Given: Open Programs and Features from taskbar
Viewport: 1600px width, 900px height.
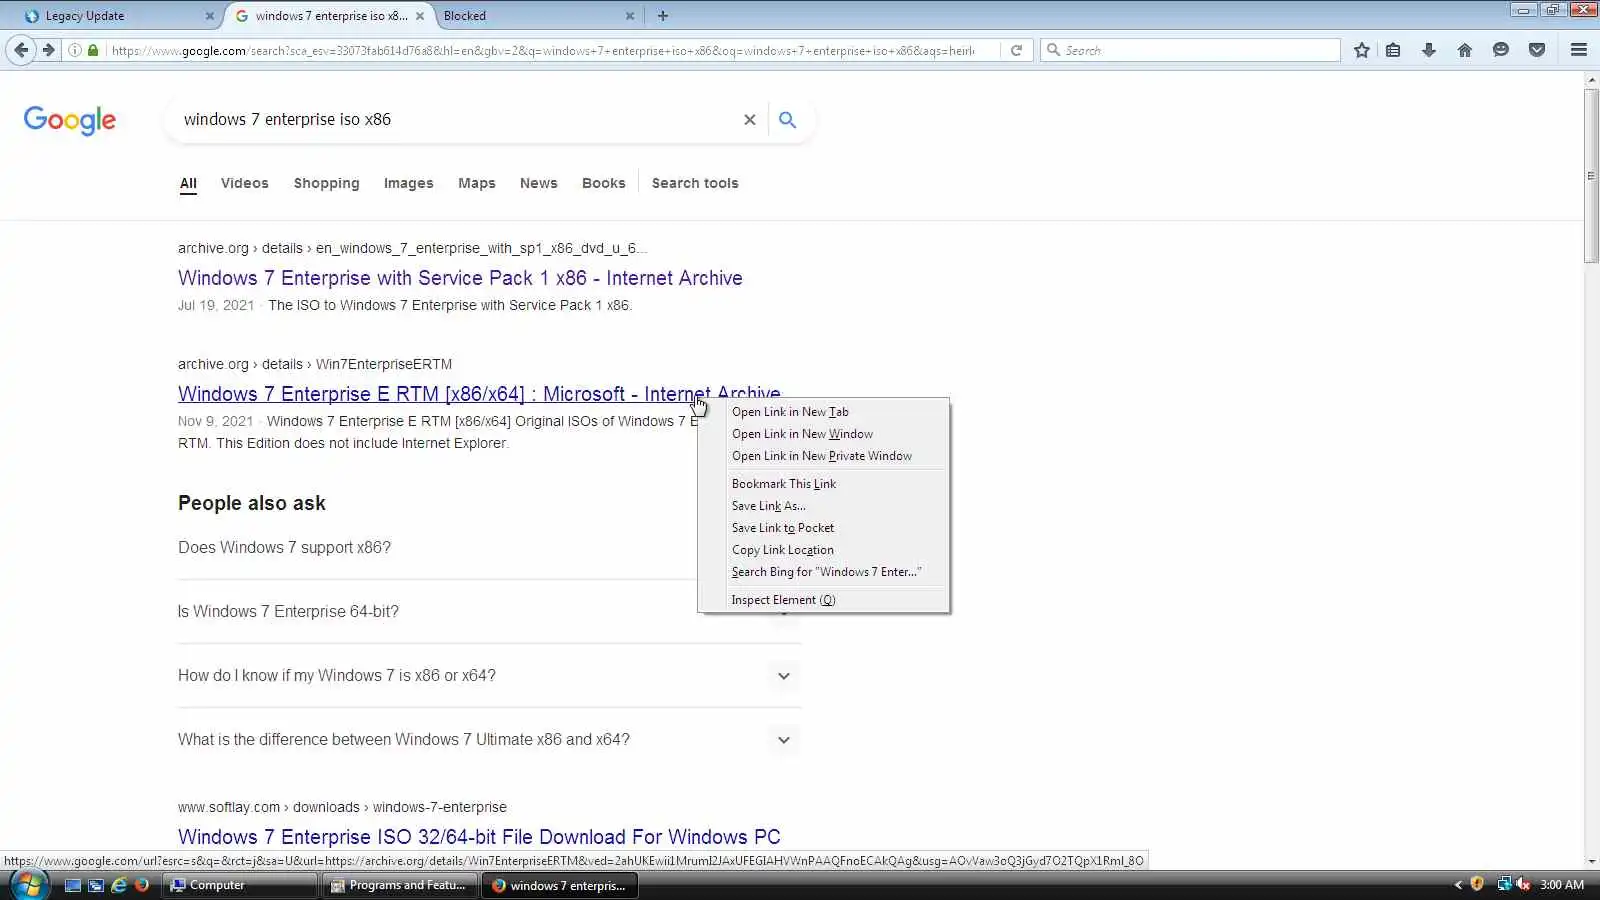Looking at the screenshot, I should (400, 885).
